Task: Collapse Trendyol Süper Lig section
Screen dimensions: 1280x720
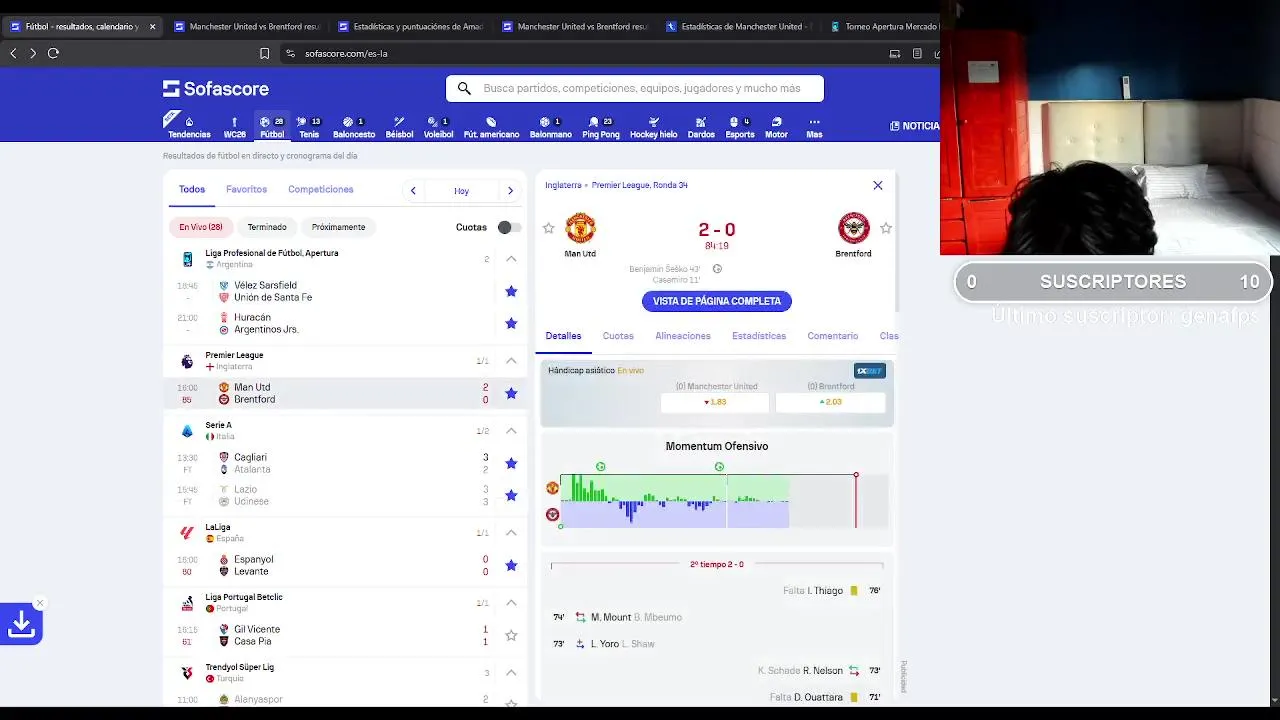Action: (x=511, y=673)
